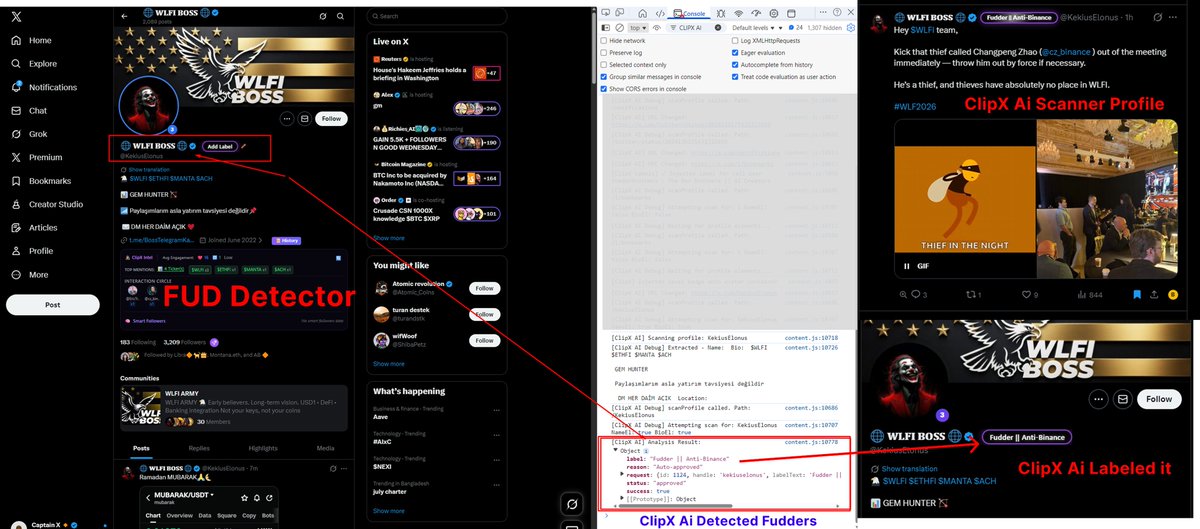Screen dimensions: 1200x529
Task: Open Articles in the sidebar
Action: pyautogui.click(x=35, y=228)
